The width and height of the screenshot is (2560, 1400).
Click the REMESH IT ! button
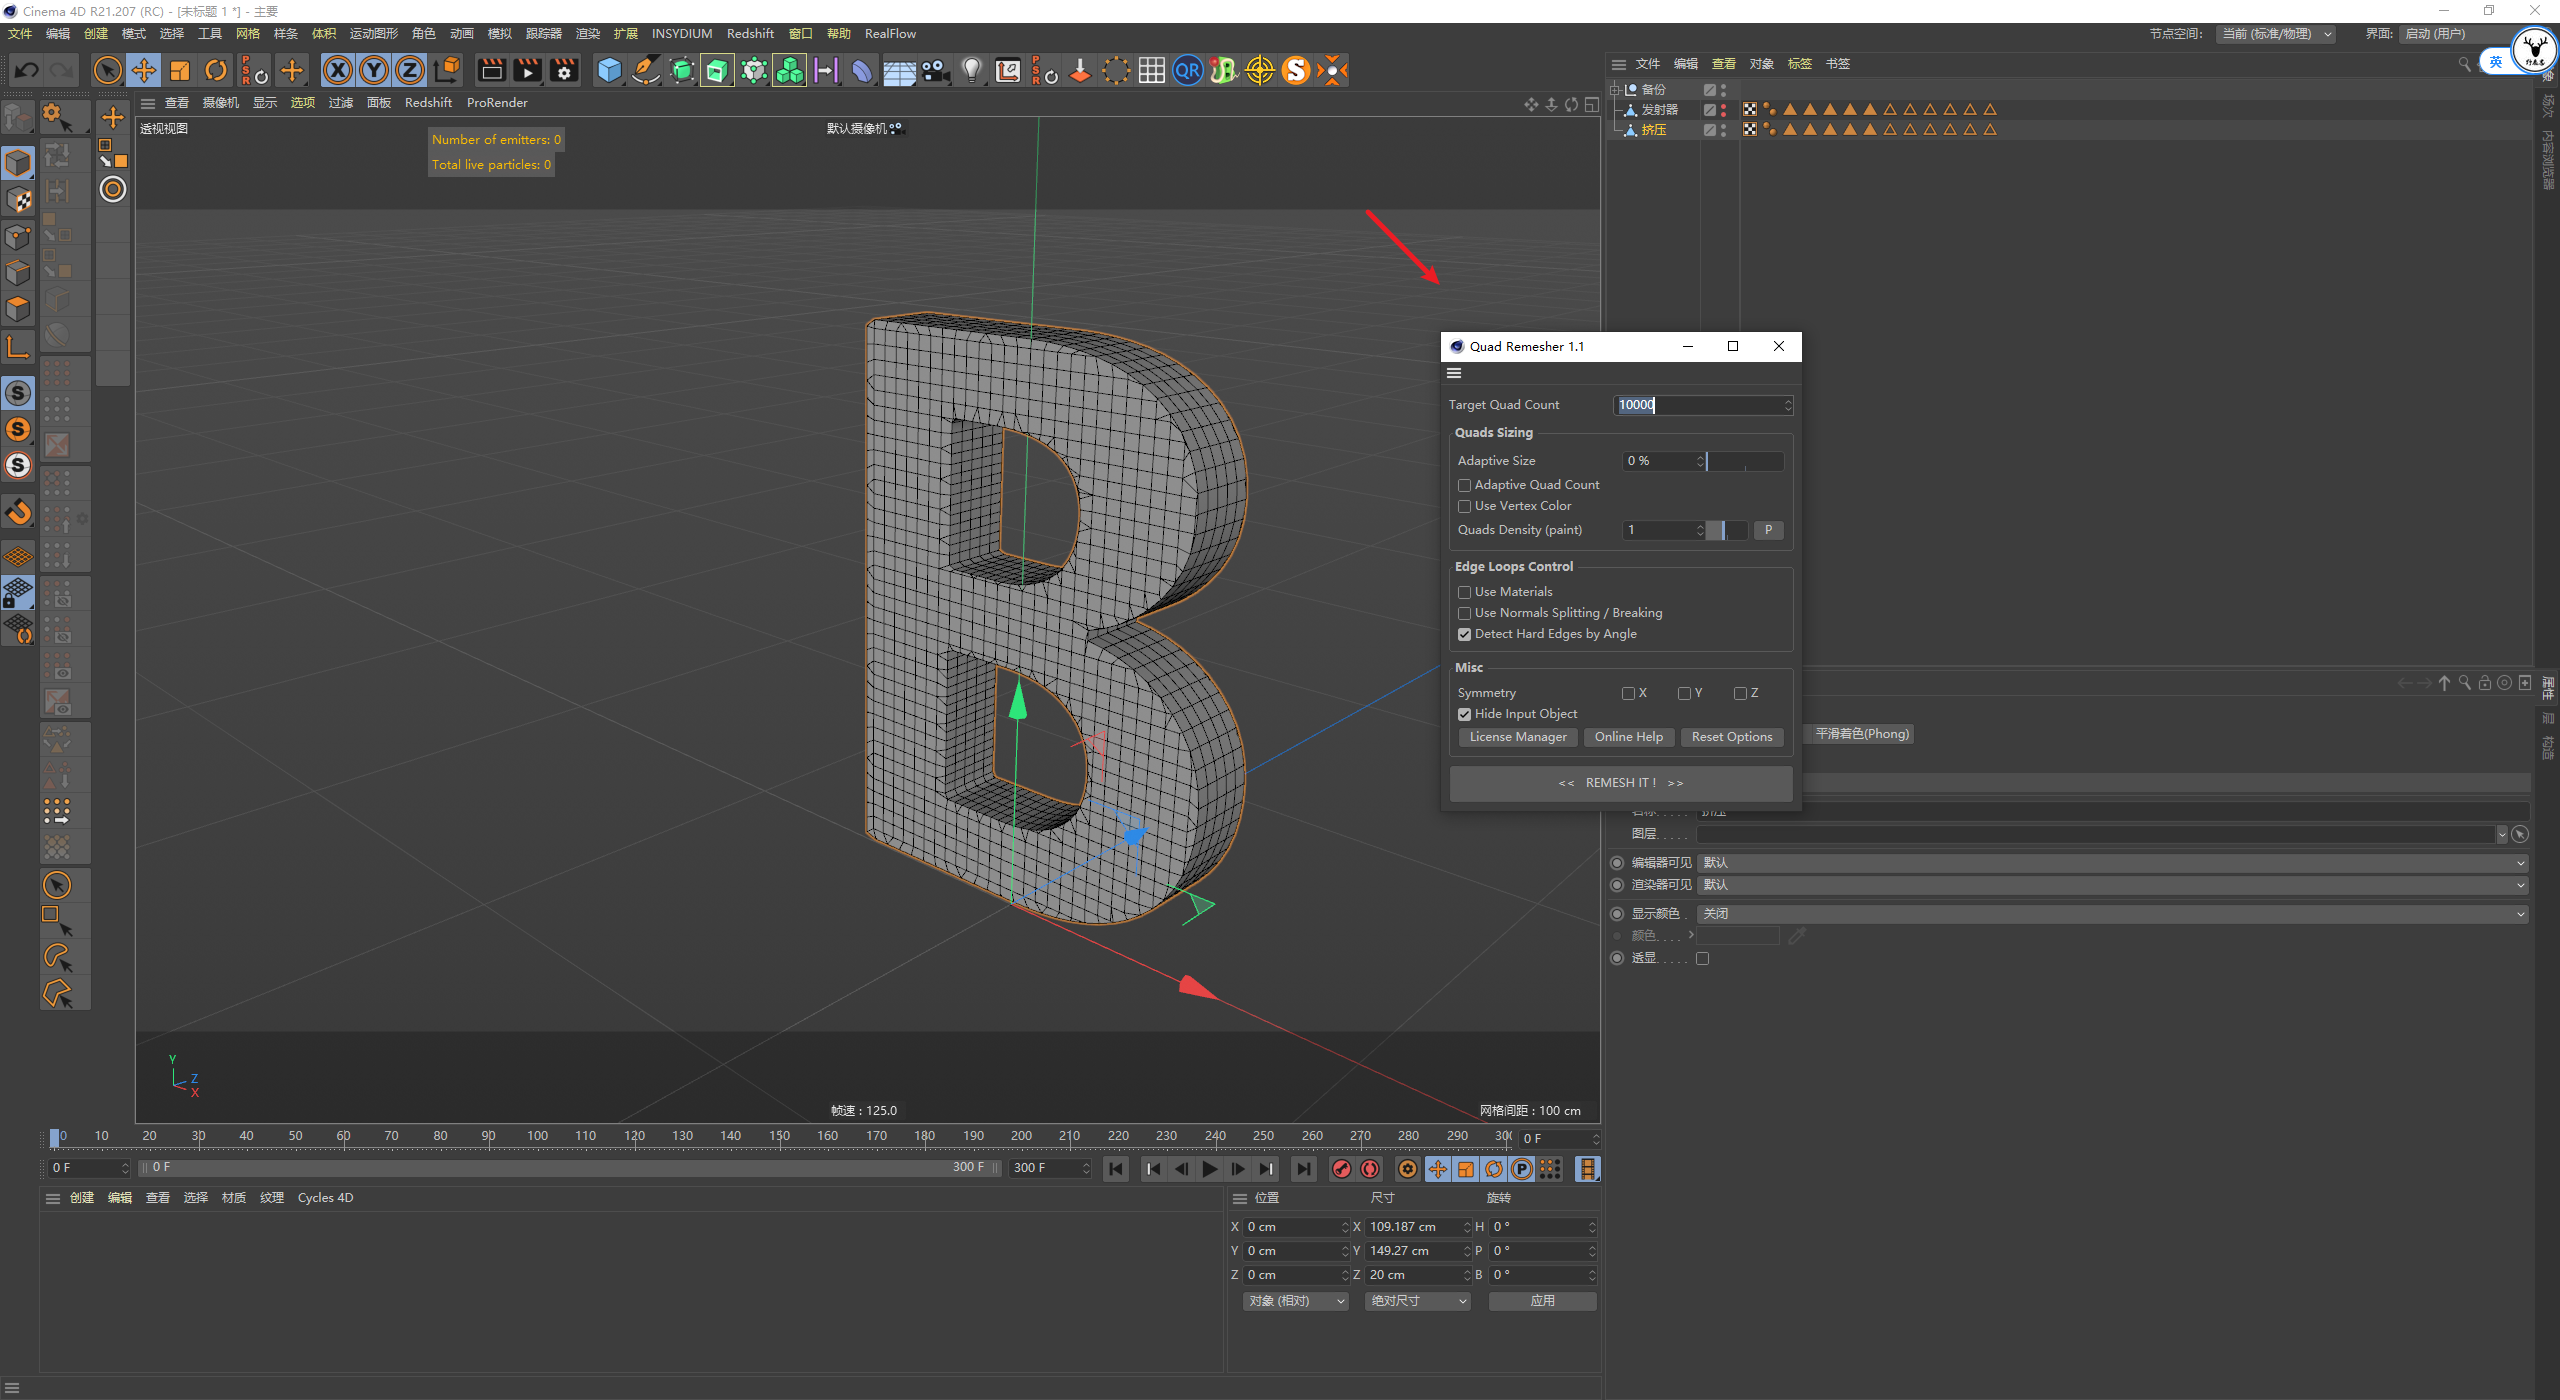coord(1620,783)
